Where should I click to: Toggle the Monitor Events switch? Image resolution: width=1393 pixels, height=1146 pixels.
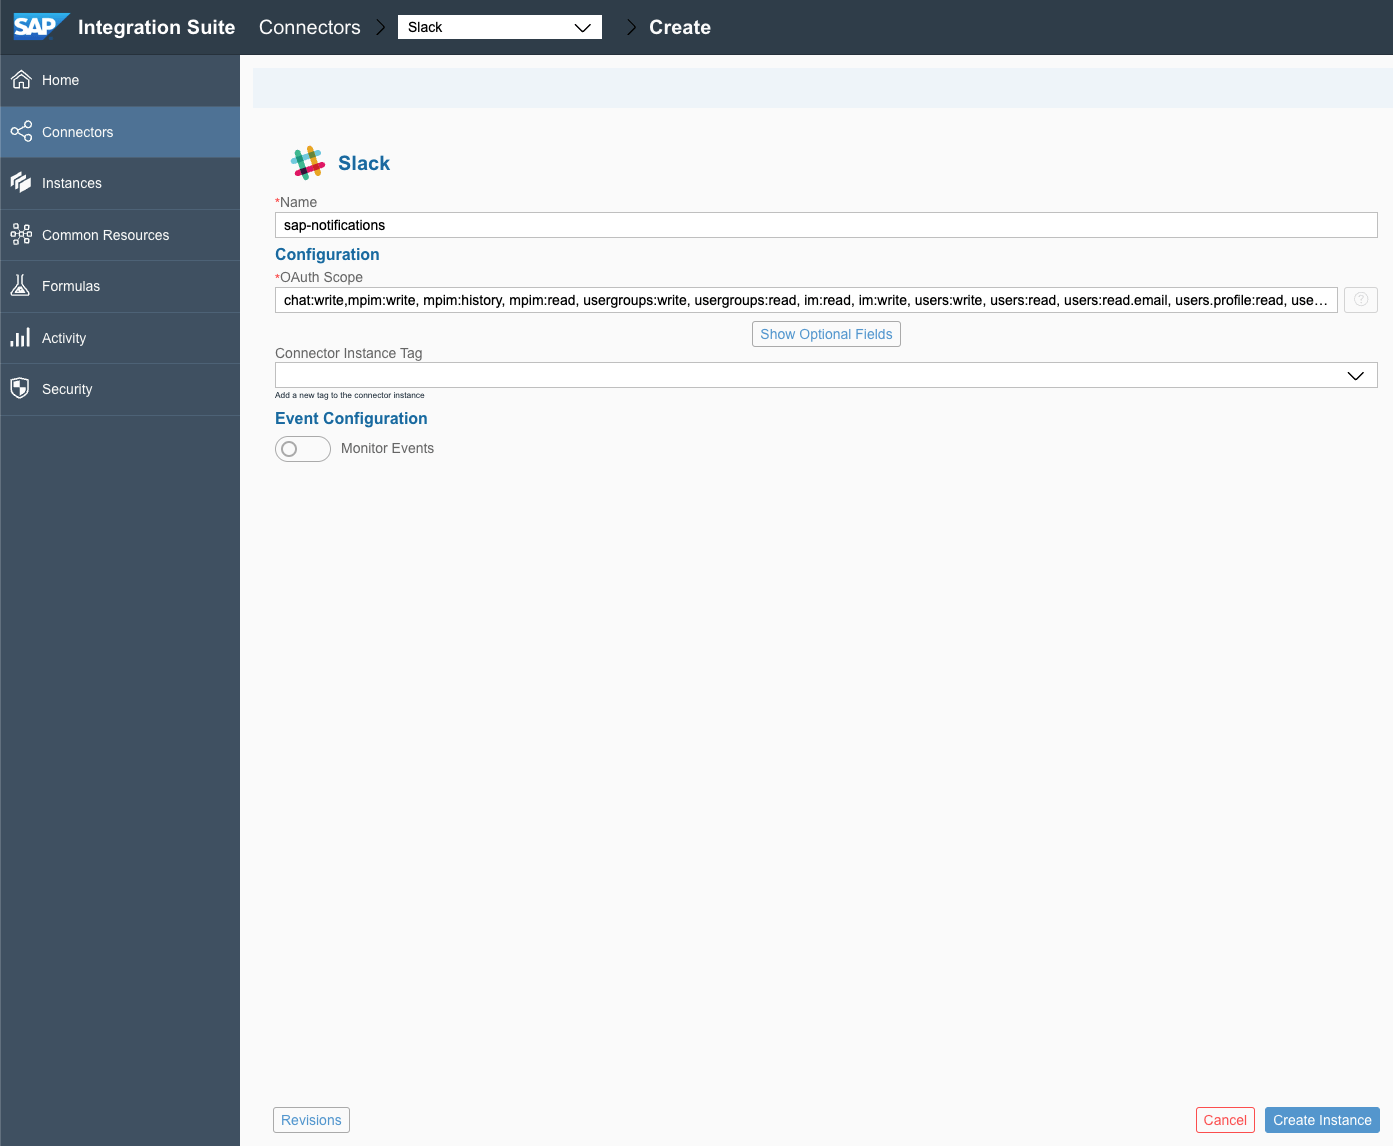[x=303, y=449]
